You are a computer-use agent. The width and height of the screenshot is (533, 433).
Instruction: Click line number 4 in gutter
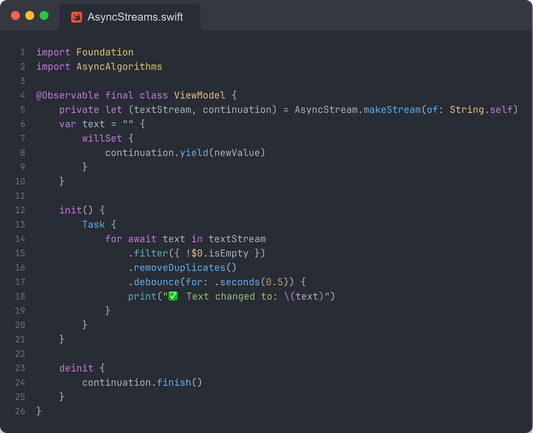pyautogui.click(x=22, y=96)
